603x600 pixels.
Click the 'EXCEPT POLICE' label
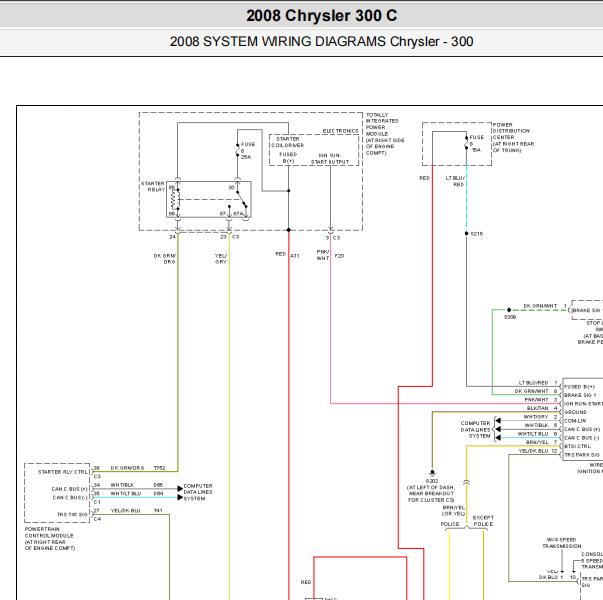pyautogui.click(x=483, y=521)
